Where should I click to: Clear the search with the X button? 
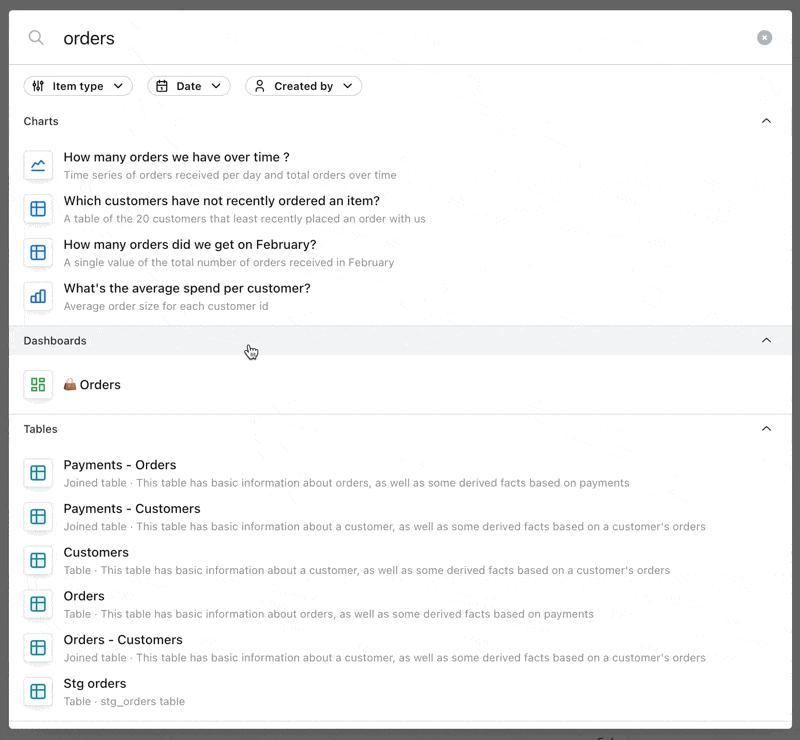coord(764,38)
